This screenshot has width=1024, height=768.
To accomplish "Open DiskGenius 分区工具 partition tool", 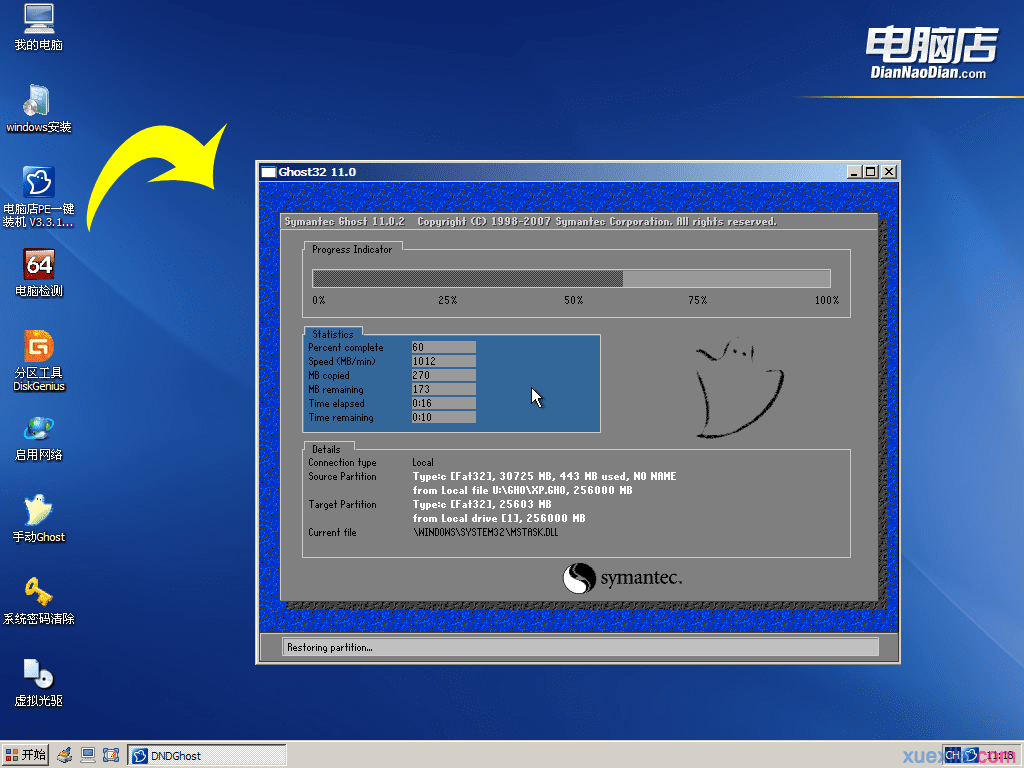I will pos(37,355).
